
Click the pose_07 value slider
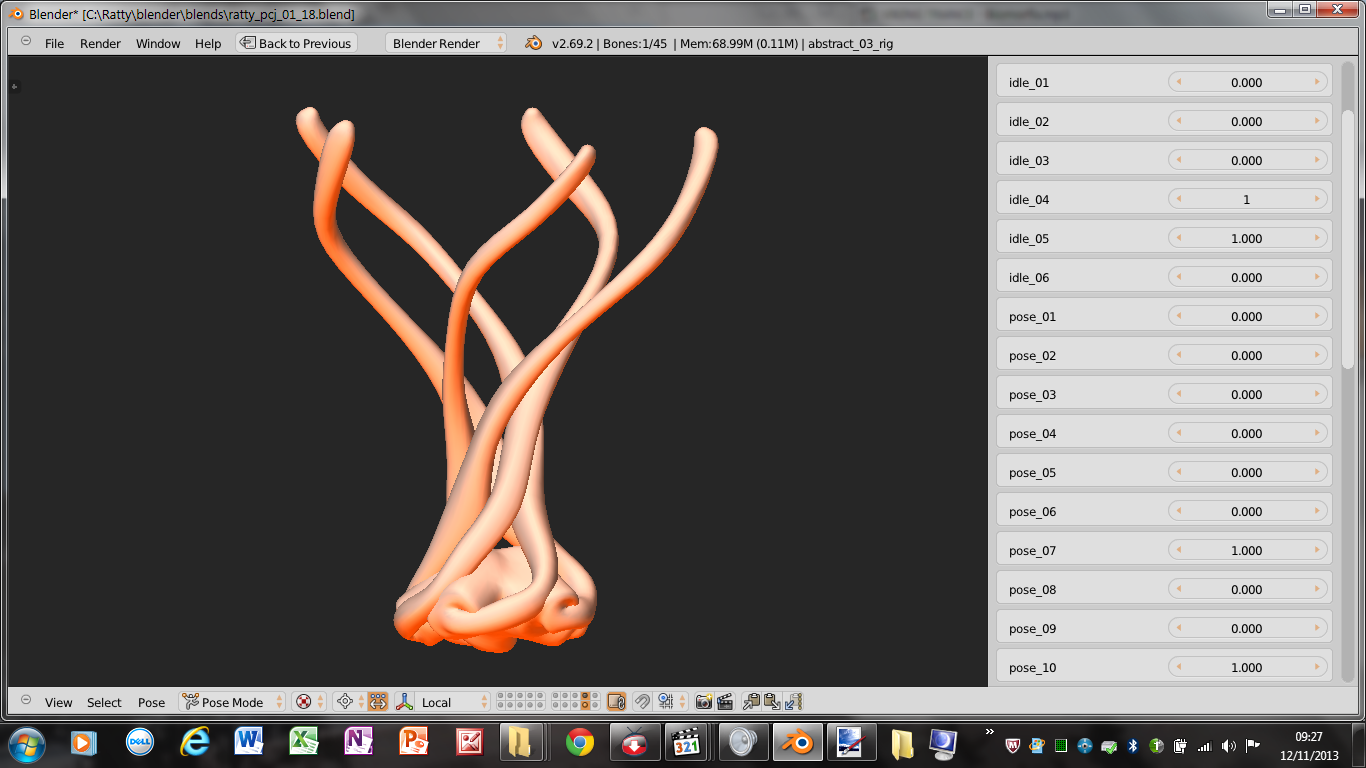point(1248,550)
